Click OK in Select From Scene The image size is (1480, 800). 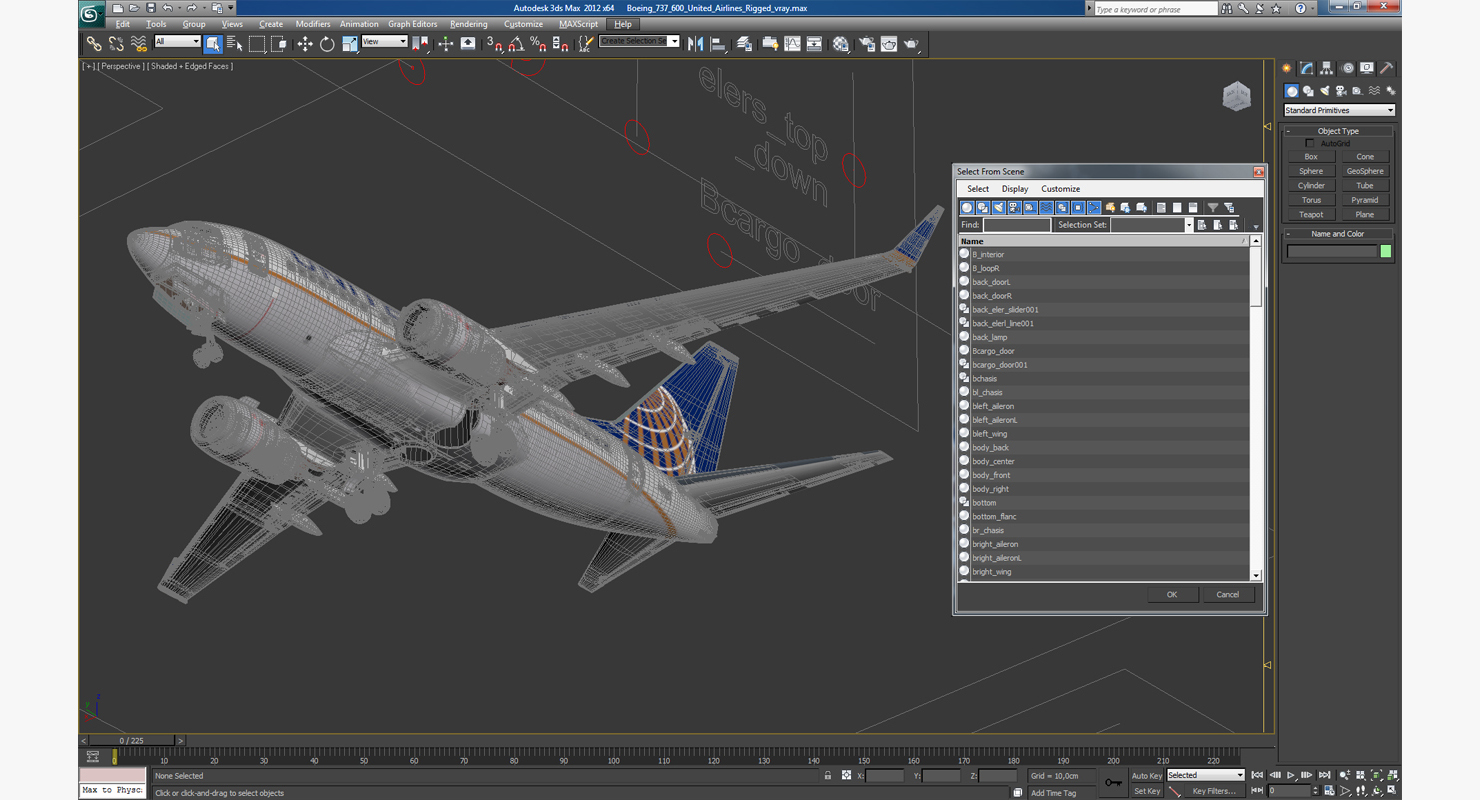pyautogui.click(x=1172, y=594)
